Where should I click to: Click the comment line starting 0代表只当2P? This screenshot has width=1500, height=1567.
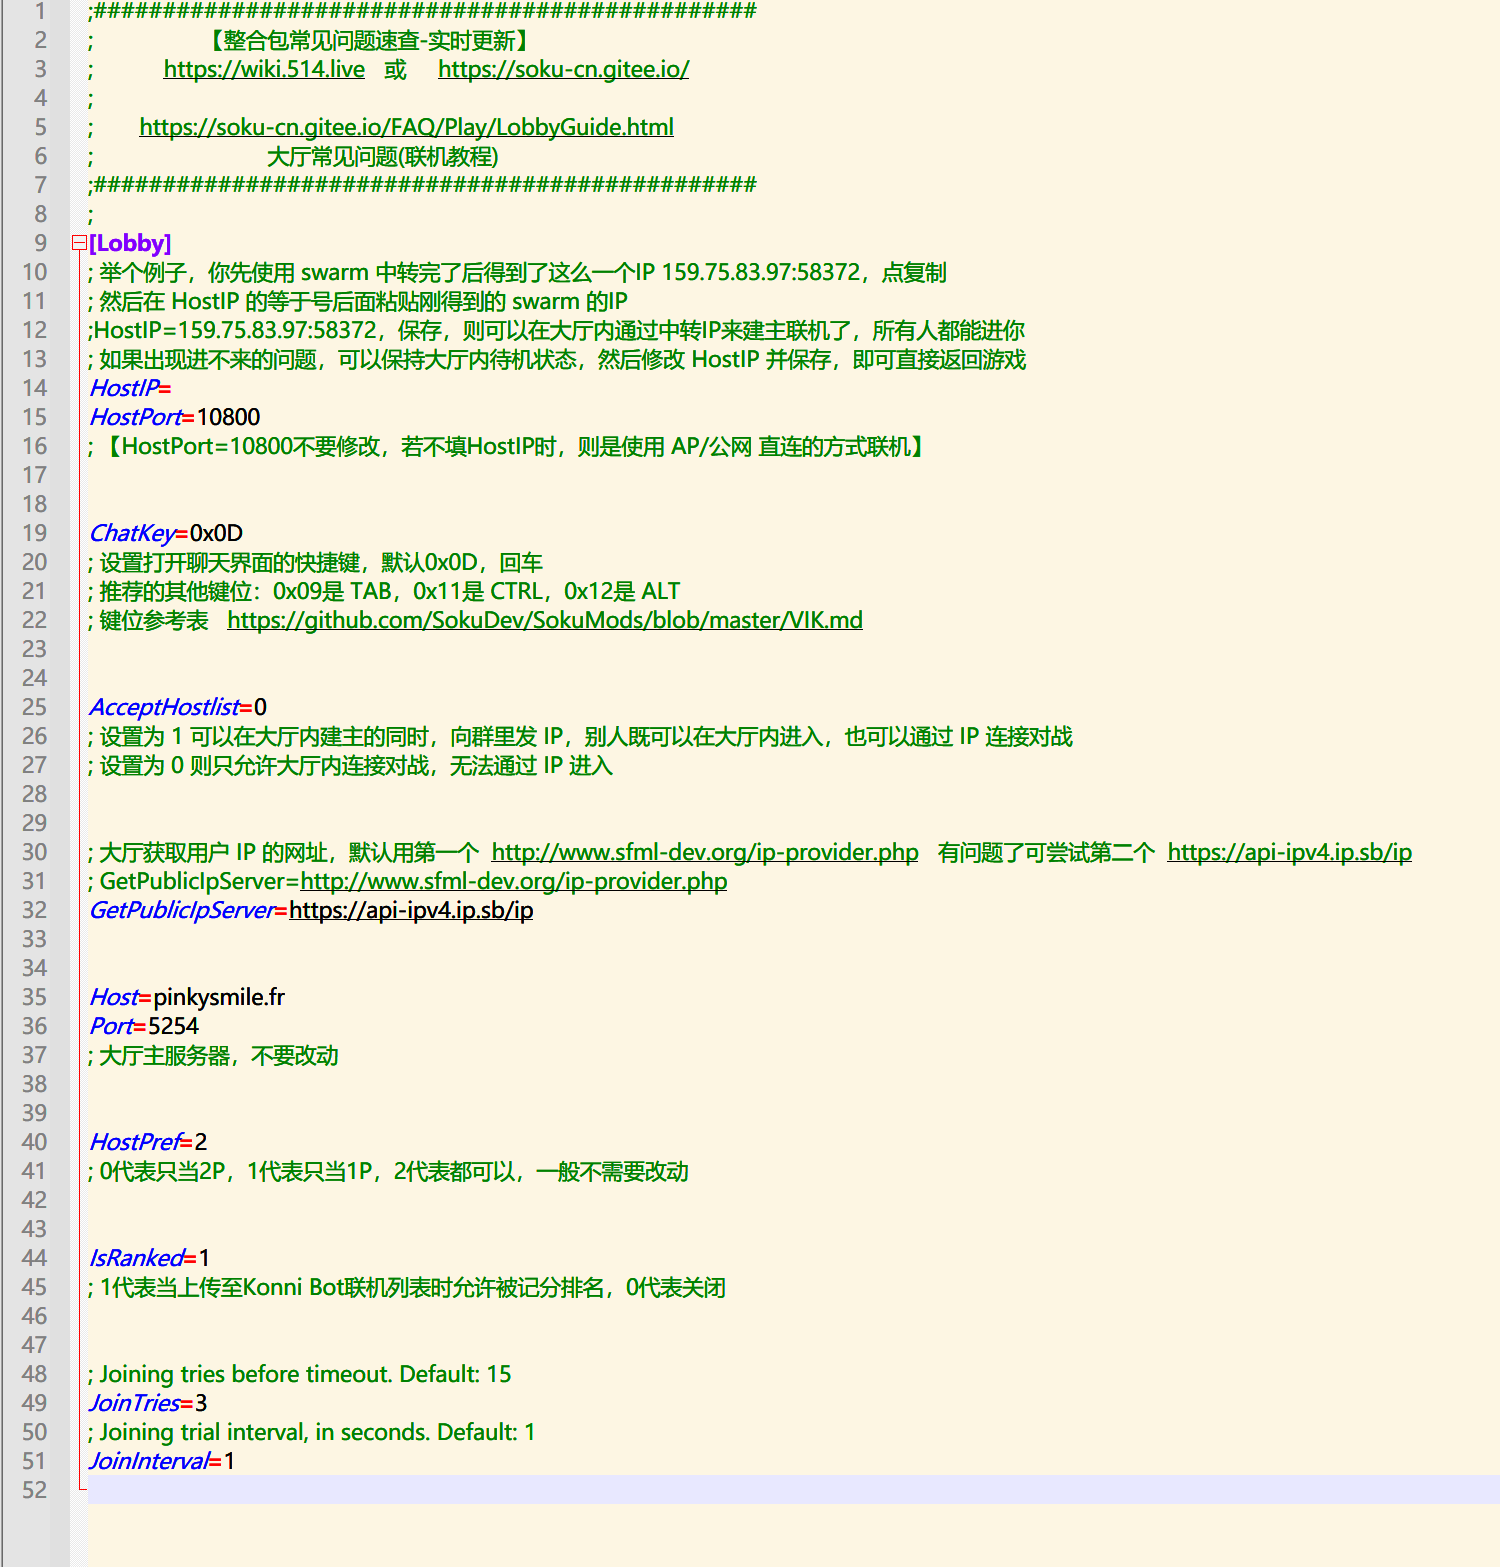click(x=388, y=1171)
